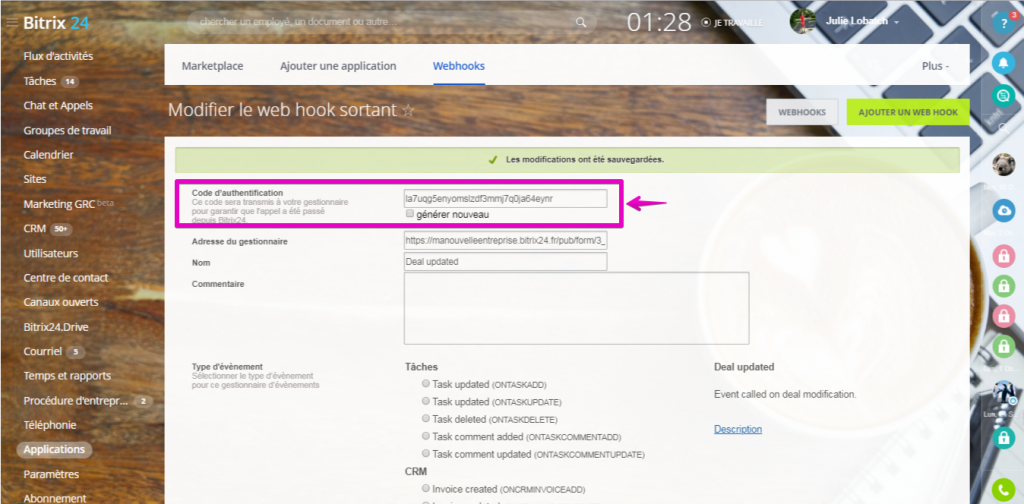Open Chat et Appels in left menu

[58, 105]
